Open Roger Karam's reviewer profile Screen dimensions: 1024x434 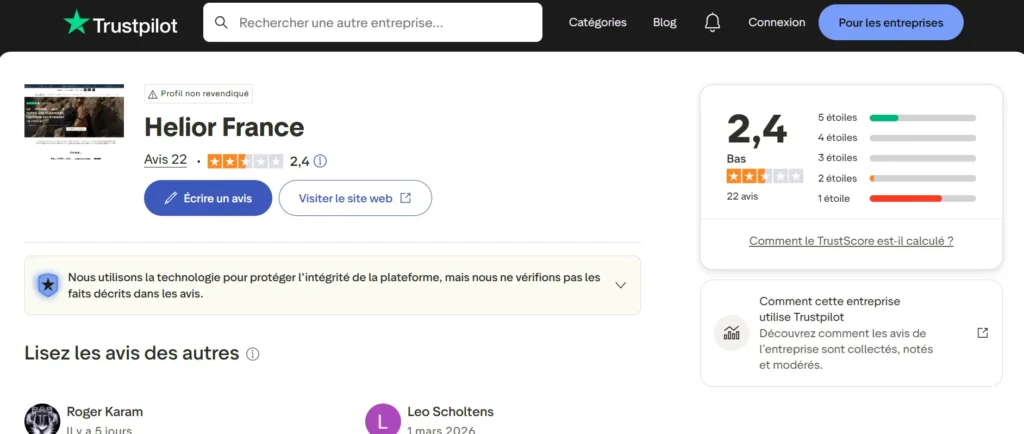pyautogui.click(x=104, y=412)
